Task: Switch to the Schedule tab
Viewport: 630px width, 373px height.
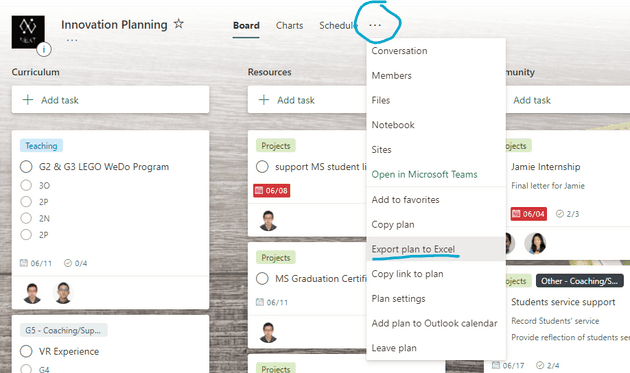Action: [338, 25]
